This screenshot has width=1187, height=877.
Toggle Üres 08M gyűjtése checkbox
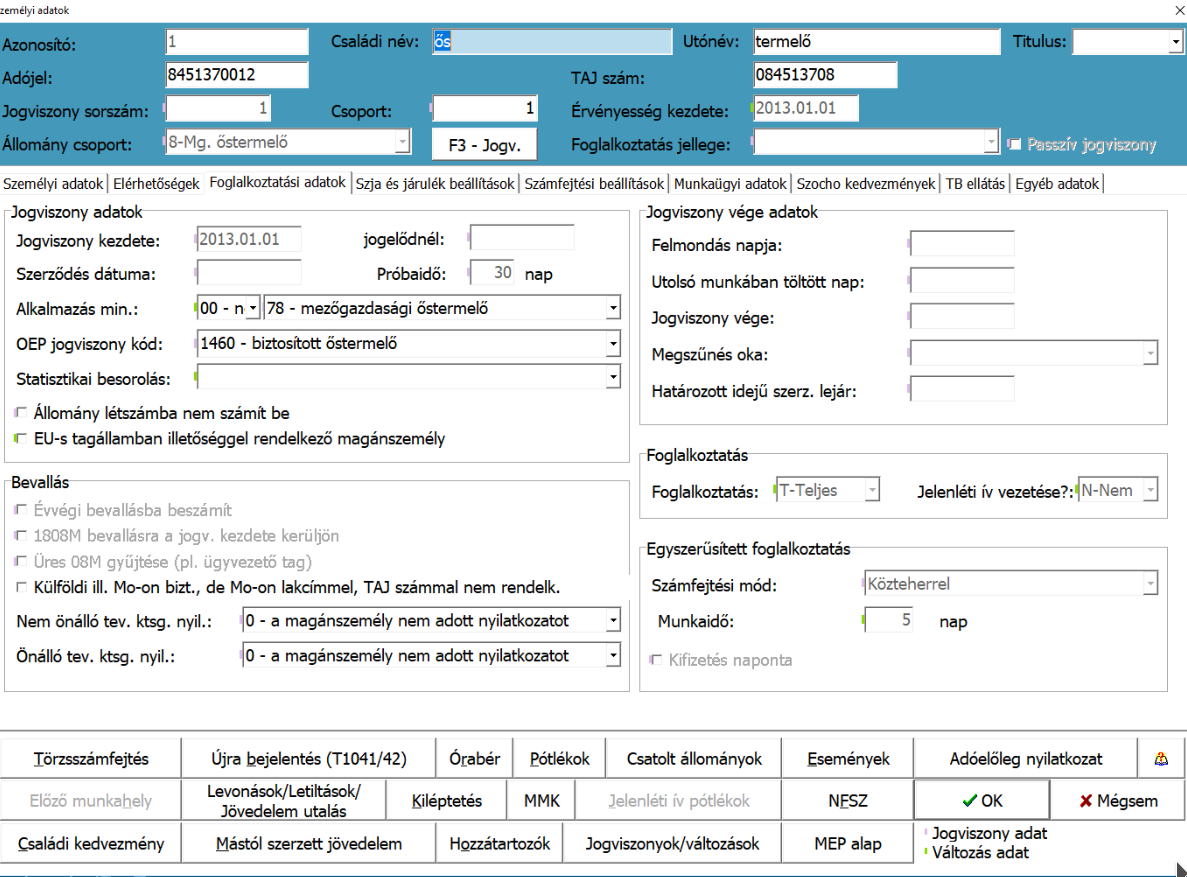tap(21, 561)
